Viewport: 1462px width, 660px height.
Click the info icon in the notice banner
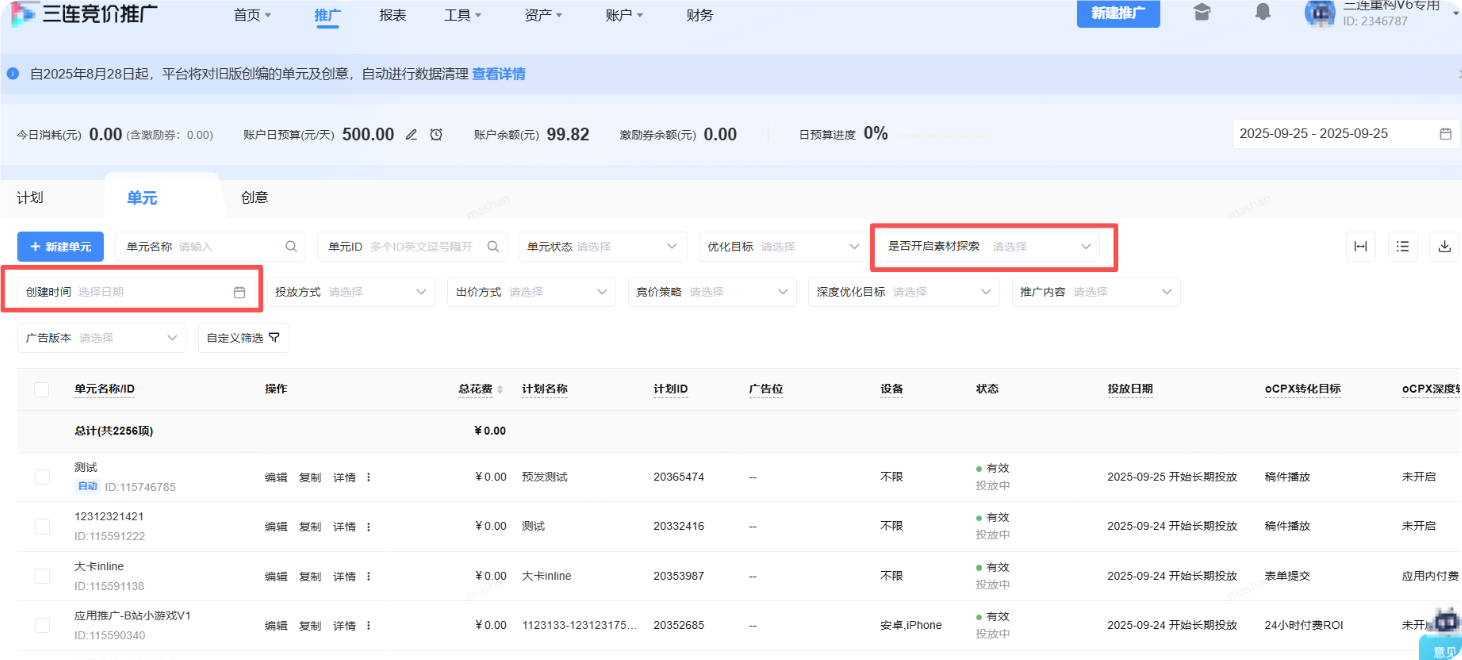point(13,73)
